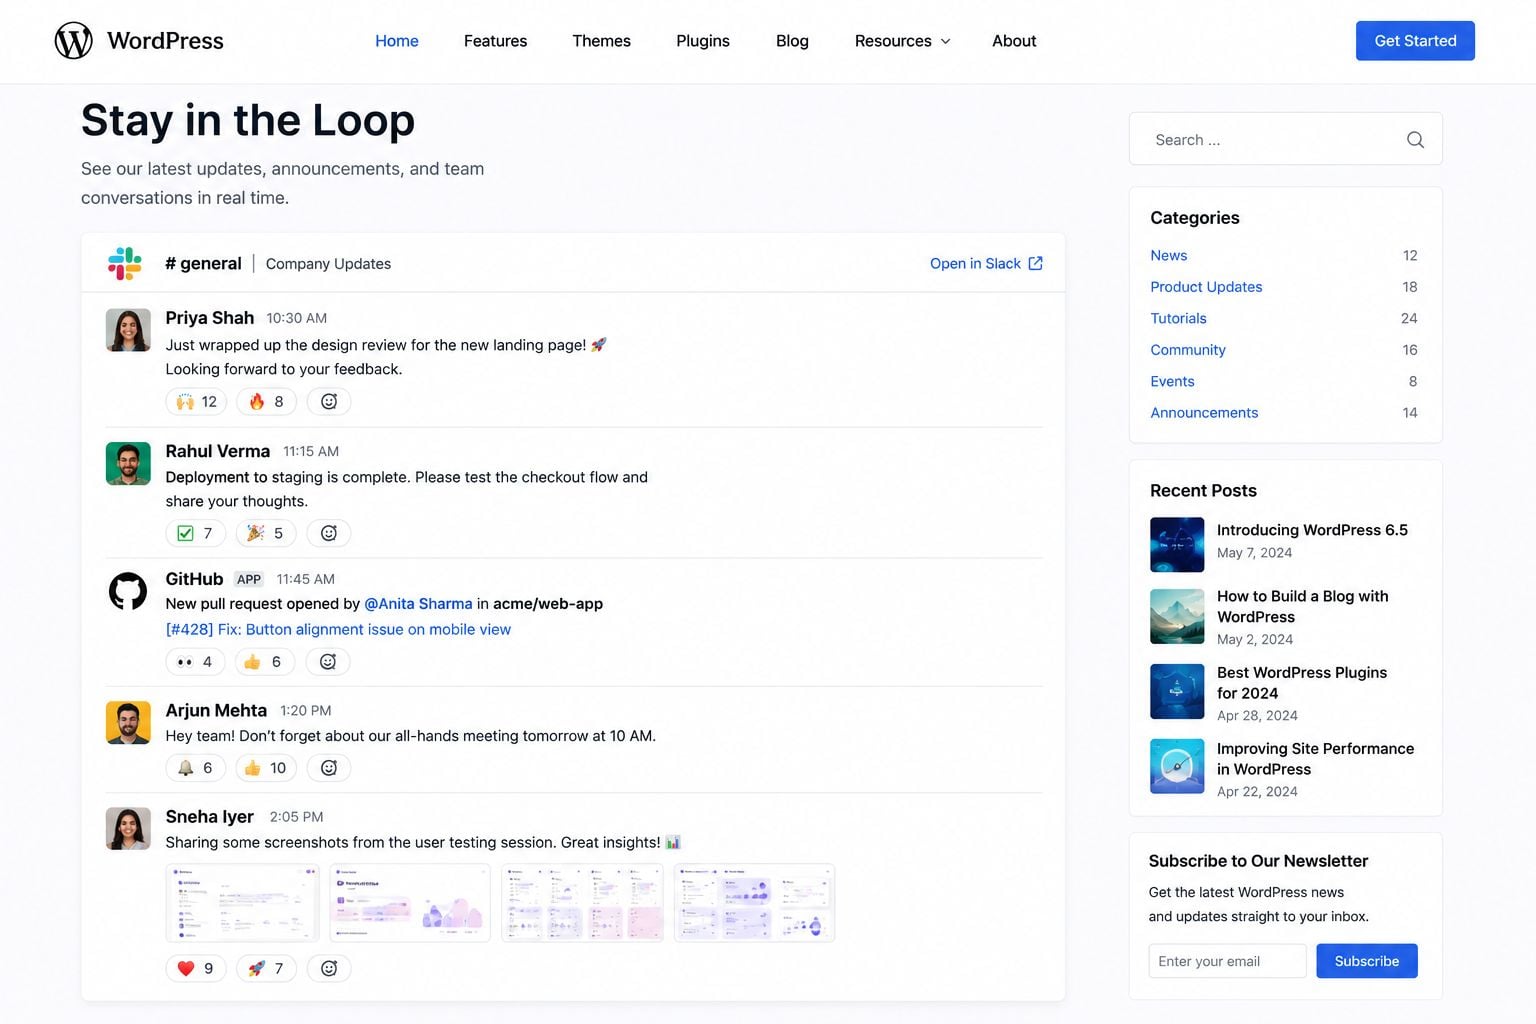Open the Product Updates category

tap(1206, 287)
